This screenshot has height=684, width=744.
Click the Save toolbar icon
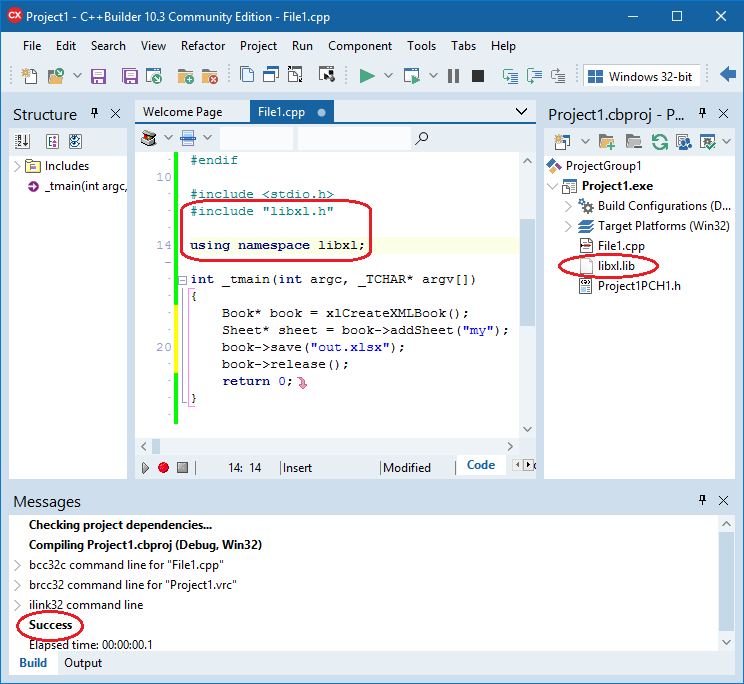98,76
